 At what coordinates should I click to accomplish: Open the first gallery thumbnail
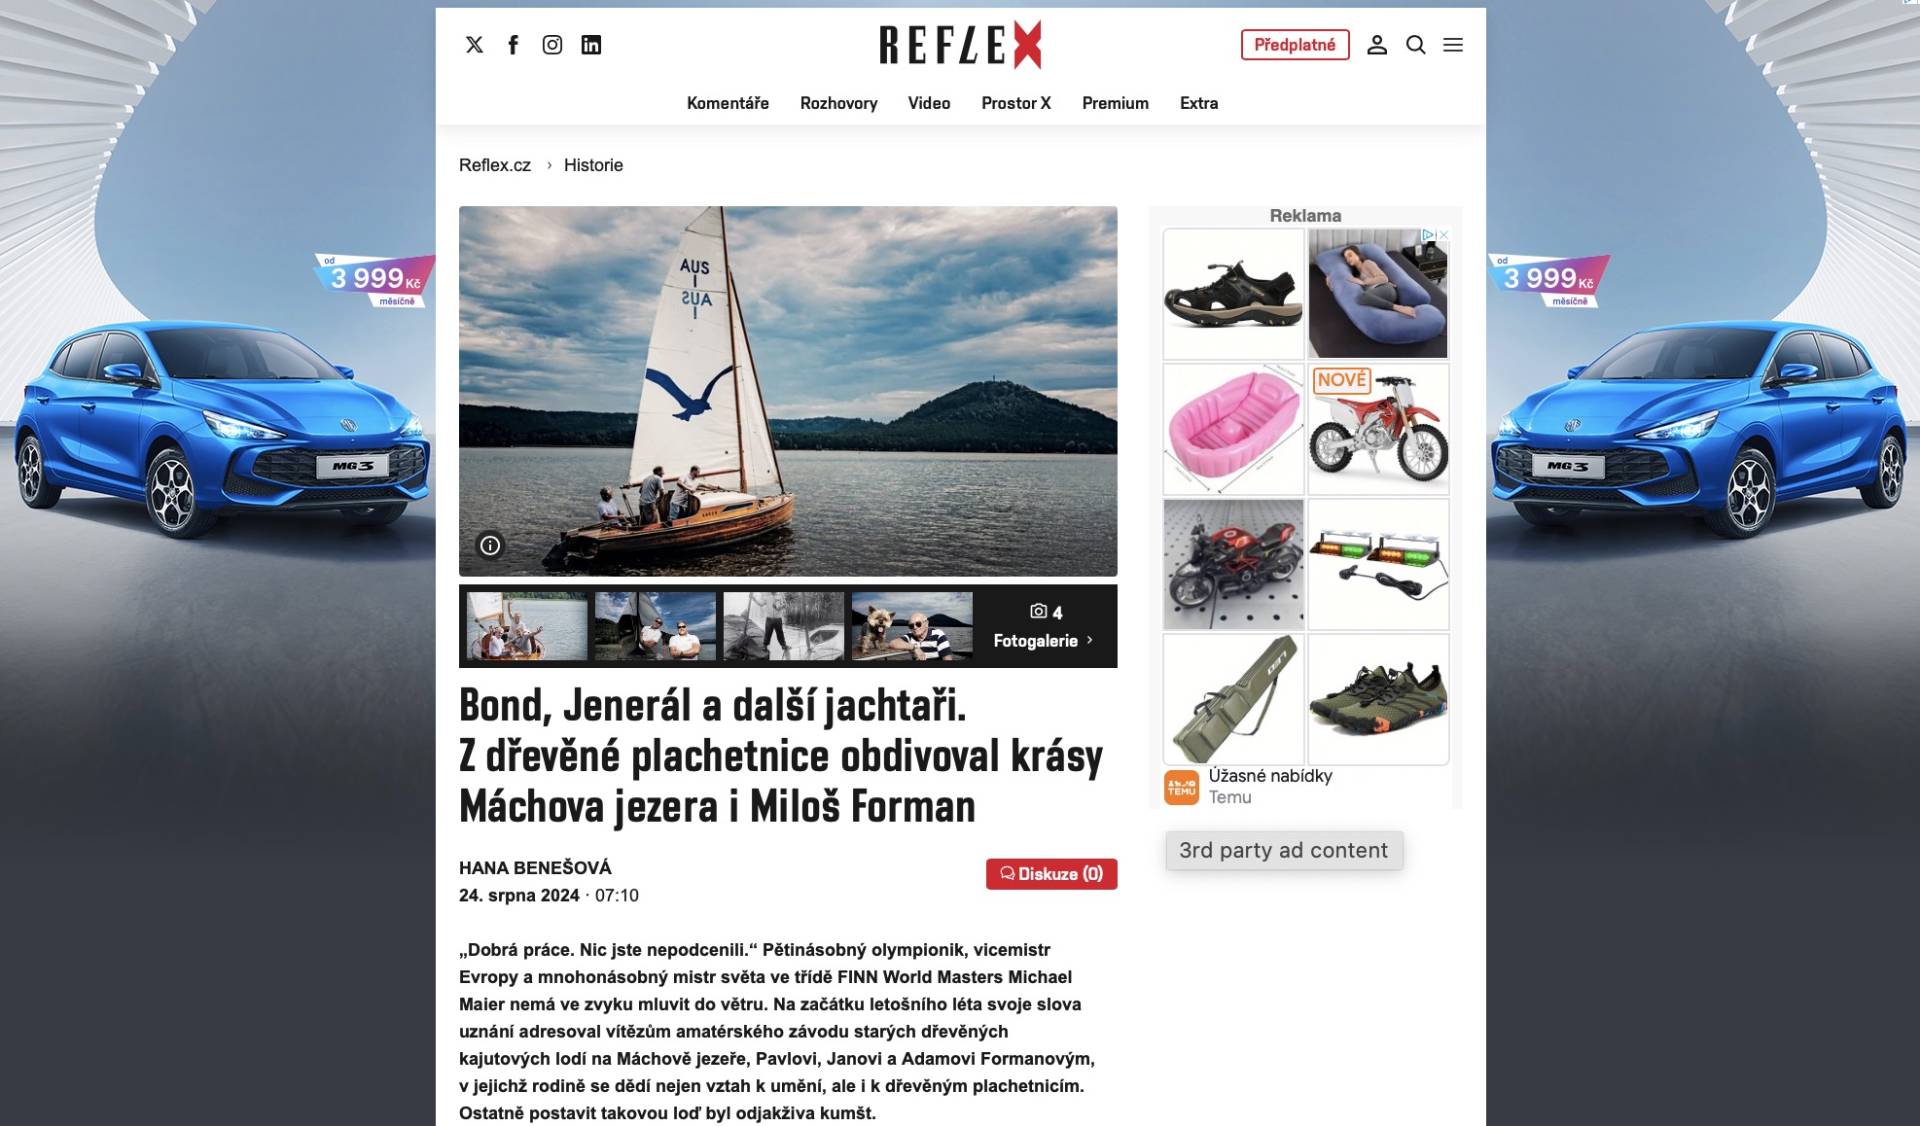[527, 626]
